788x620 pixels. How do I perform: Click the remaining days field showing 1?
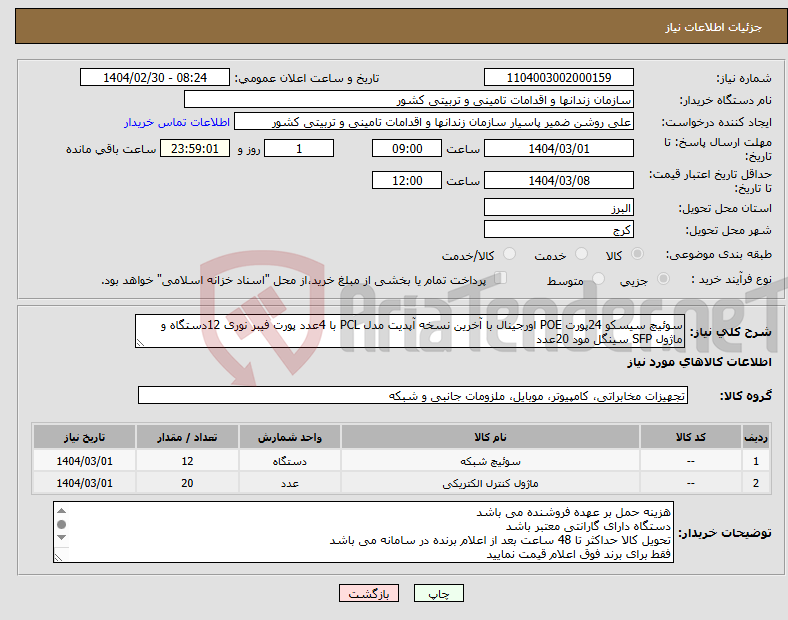(299, 149)
